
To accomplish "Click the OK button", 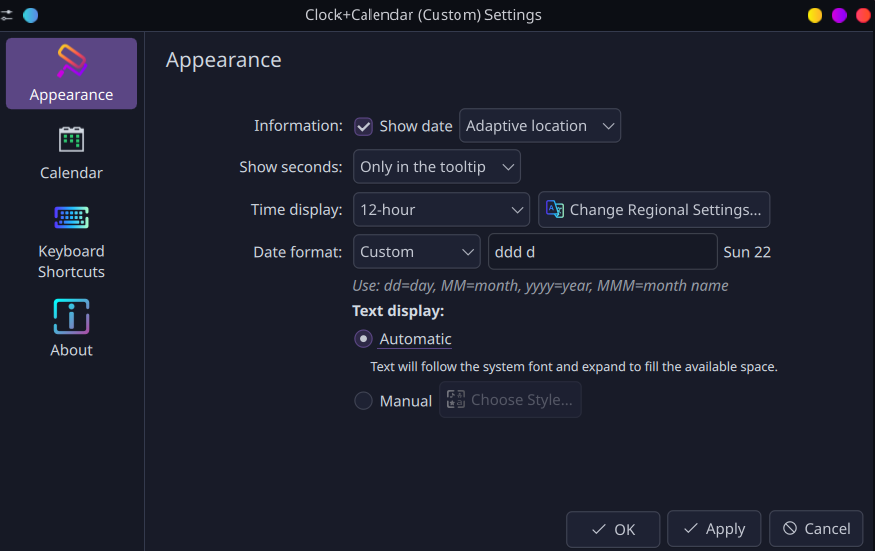I will tap(613, 529).
